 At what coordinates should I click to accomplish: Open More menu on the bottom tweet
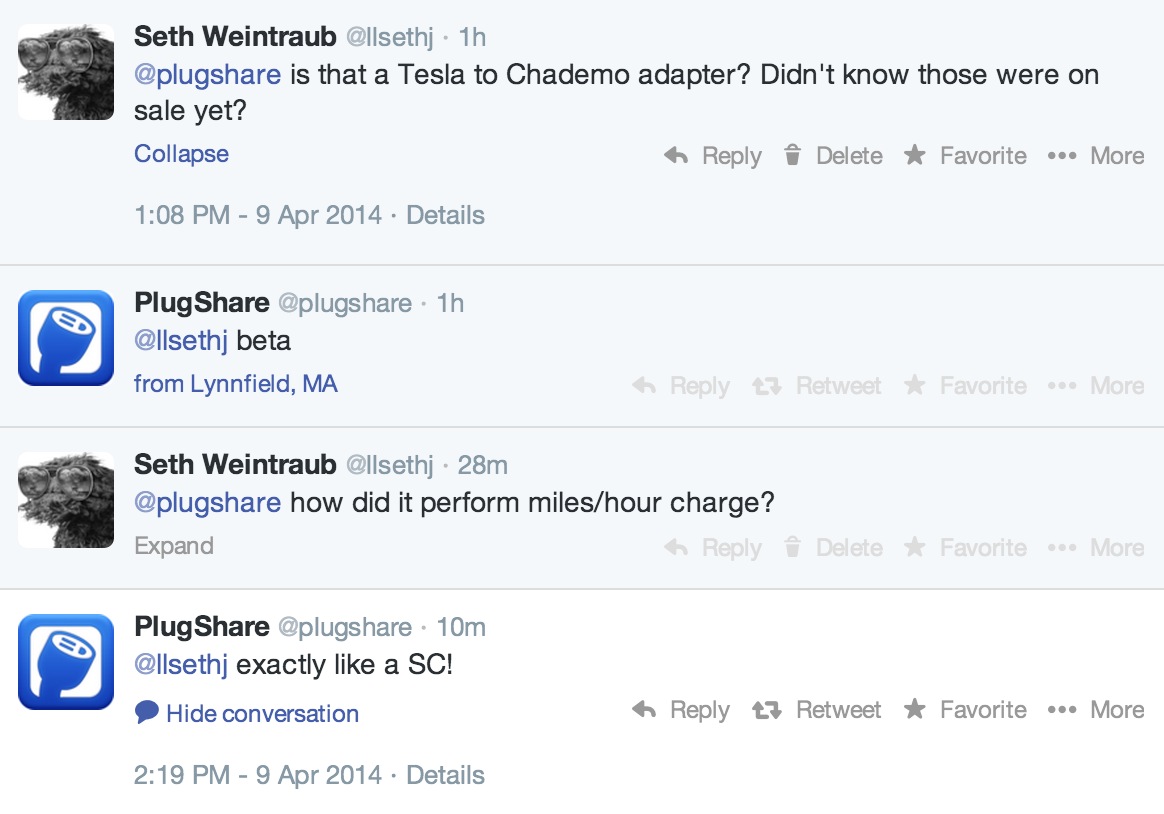pyautogui.click(x=1096, y=710)
